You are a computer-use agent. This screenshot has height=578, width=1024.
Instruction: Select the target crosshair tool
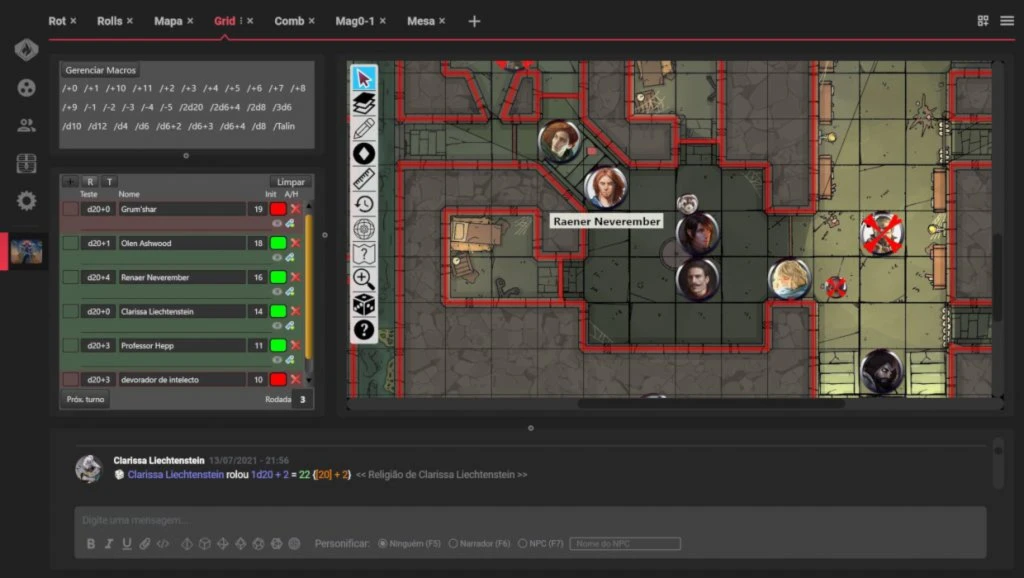pos(364,229)
